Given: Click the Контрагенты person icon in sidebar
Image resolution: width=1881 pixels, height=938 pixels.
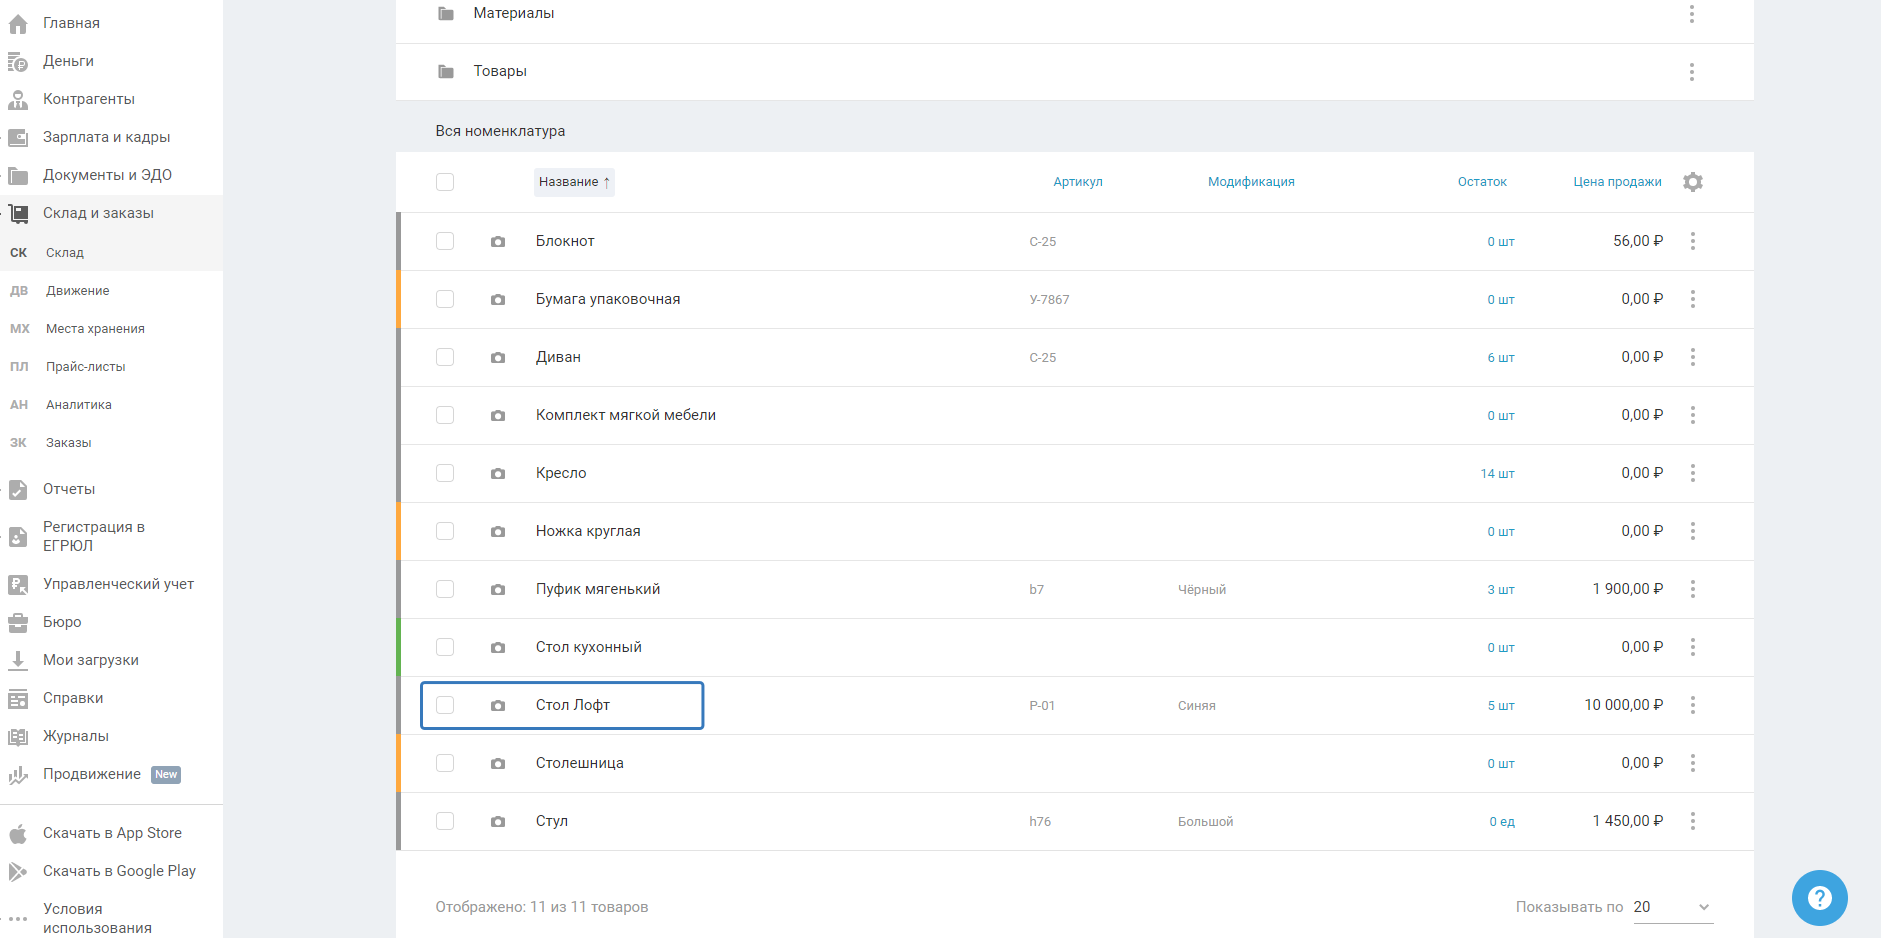Looking at the screenshot, I should click(18, 100).
